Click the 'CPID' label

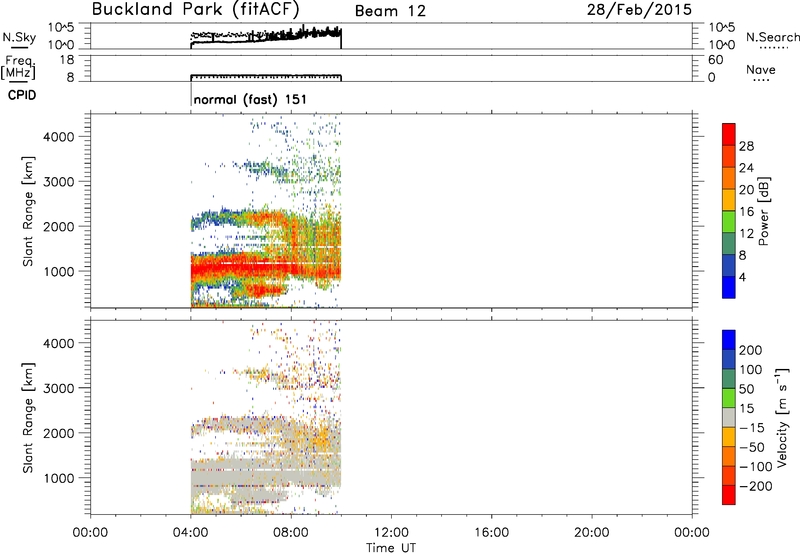[x=22, y=95]
